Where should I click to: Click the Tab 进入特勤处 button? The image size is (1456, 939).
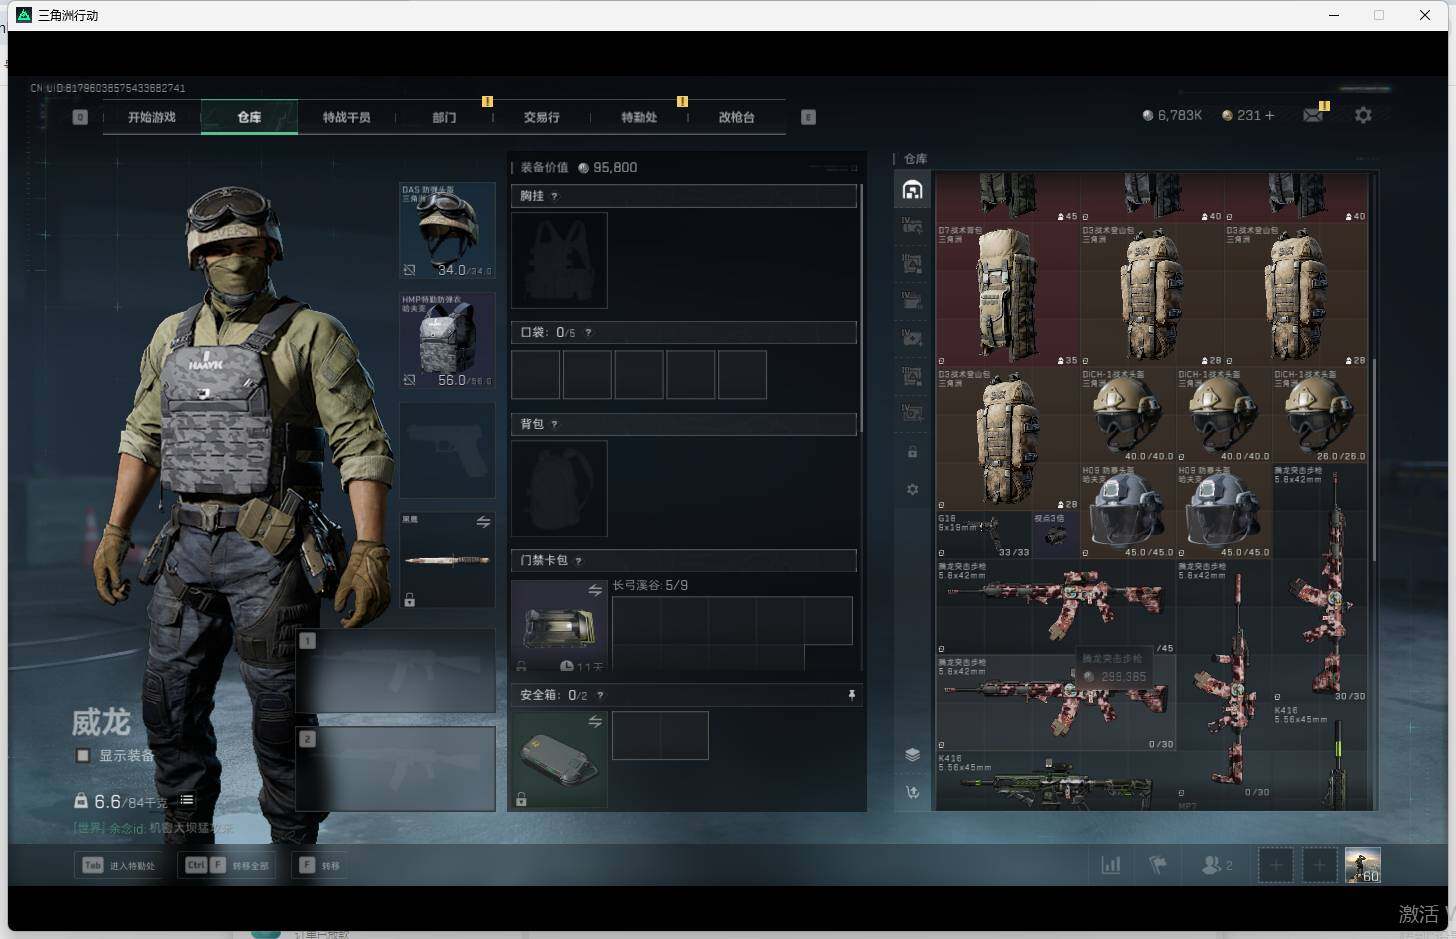tap(120, 865)
